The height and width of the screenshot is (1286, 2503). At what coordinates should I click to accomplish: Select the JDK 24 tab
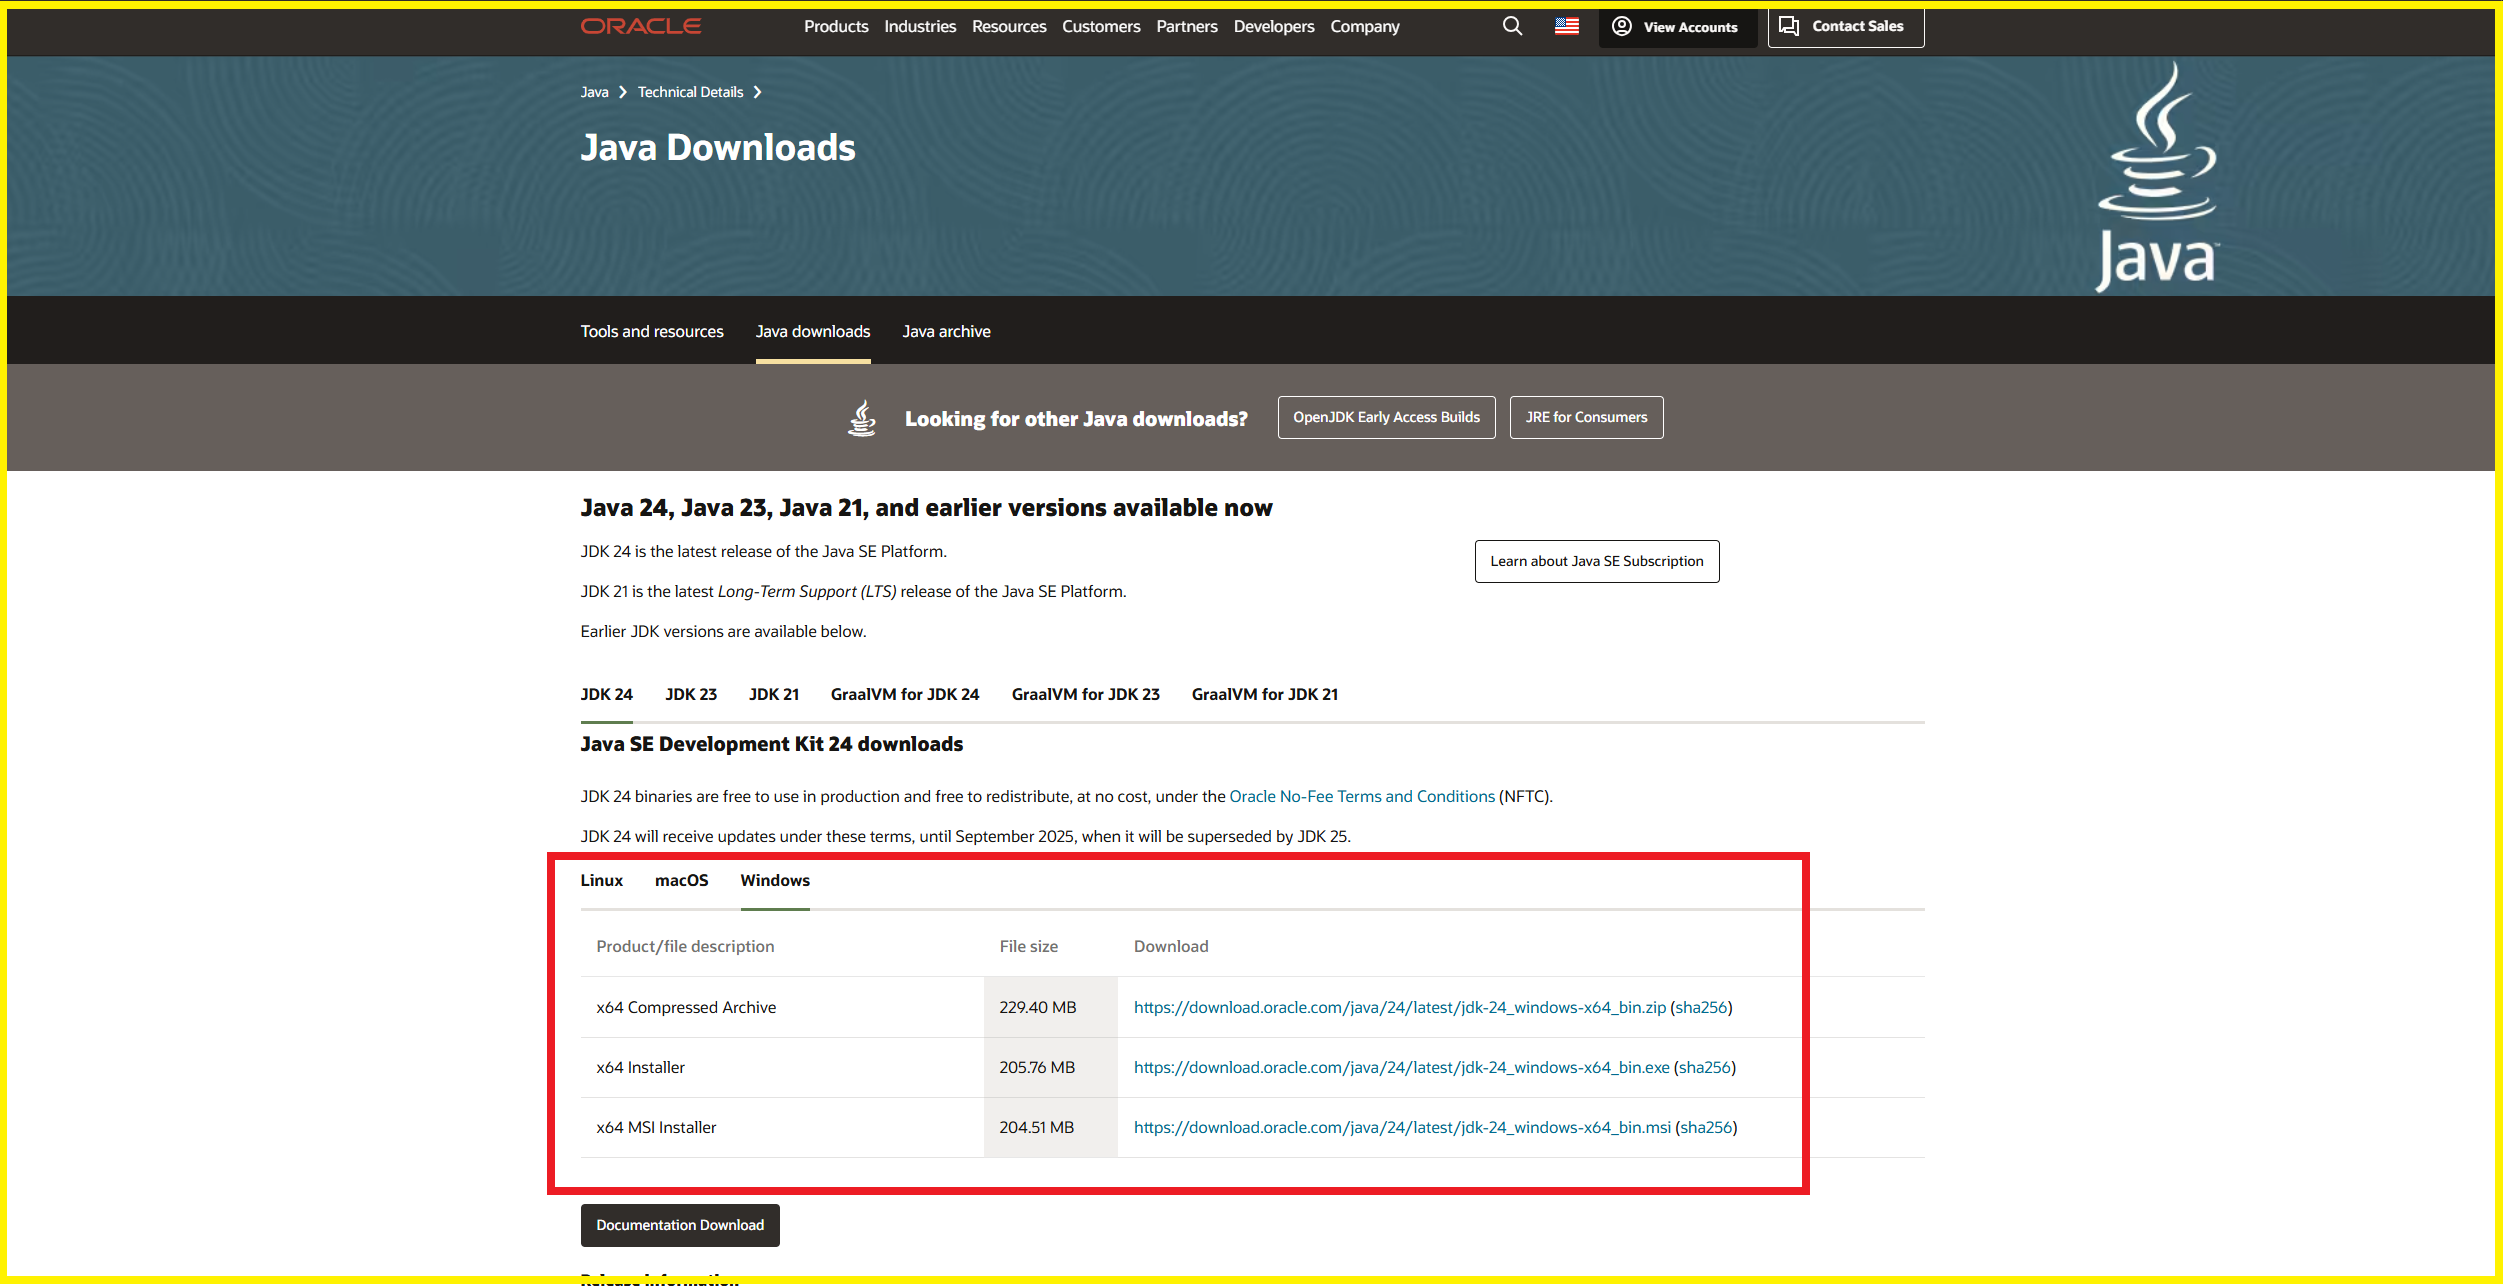(x=607, y=695)
